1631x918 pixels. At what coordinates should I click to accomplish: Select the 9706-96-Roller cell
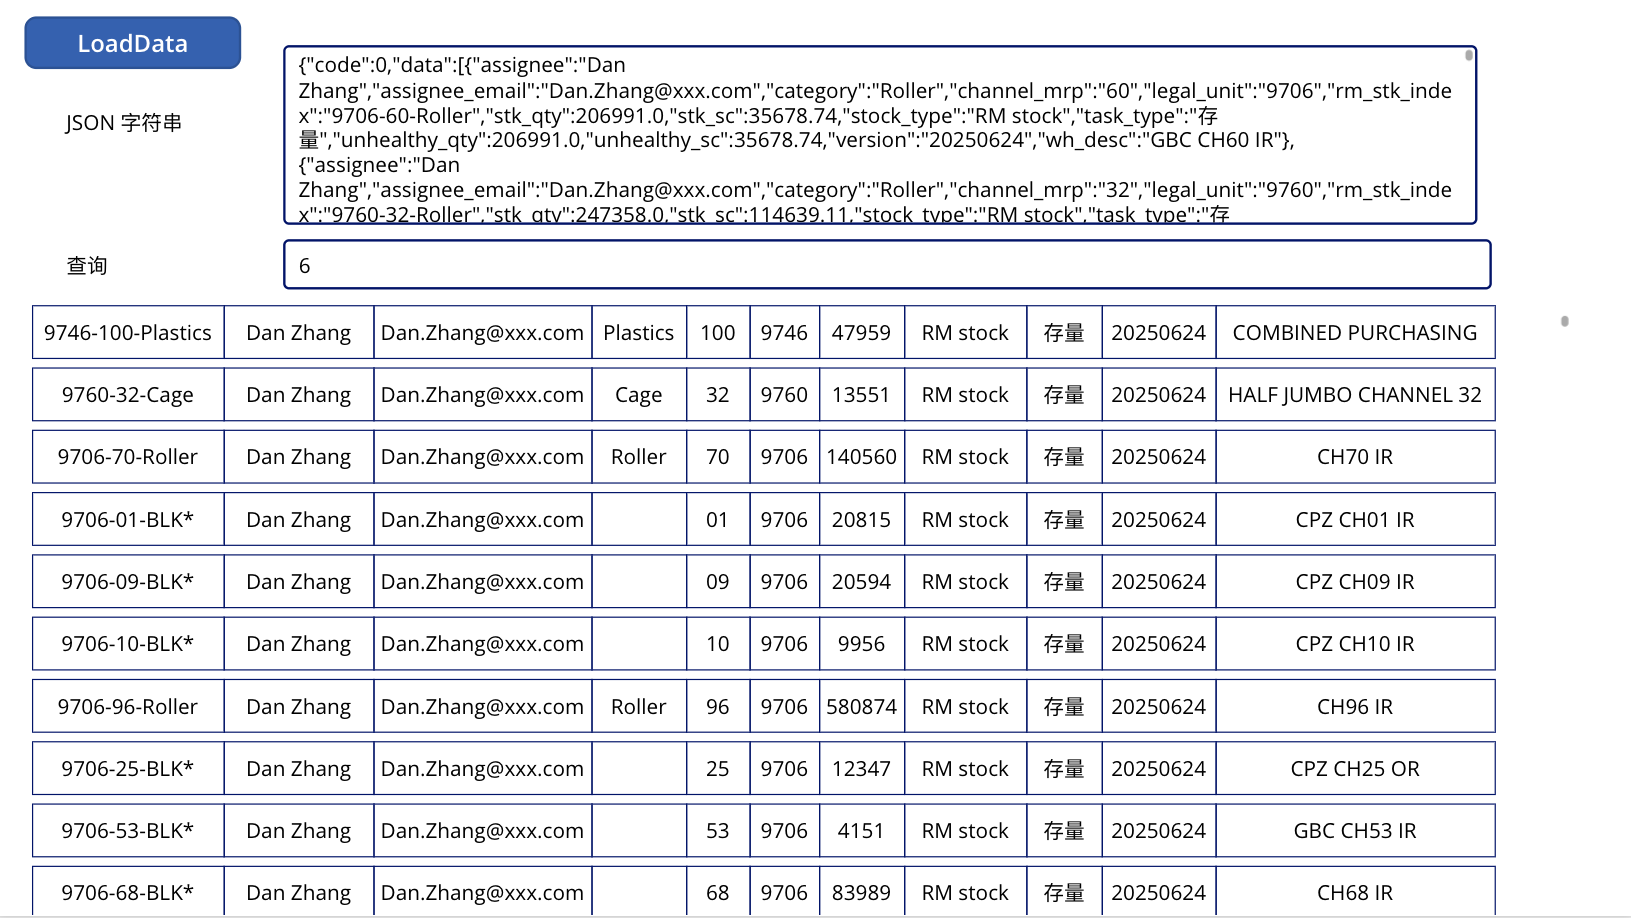[x=128, y=707]
